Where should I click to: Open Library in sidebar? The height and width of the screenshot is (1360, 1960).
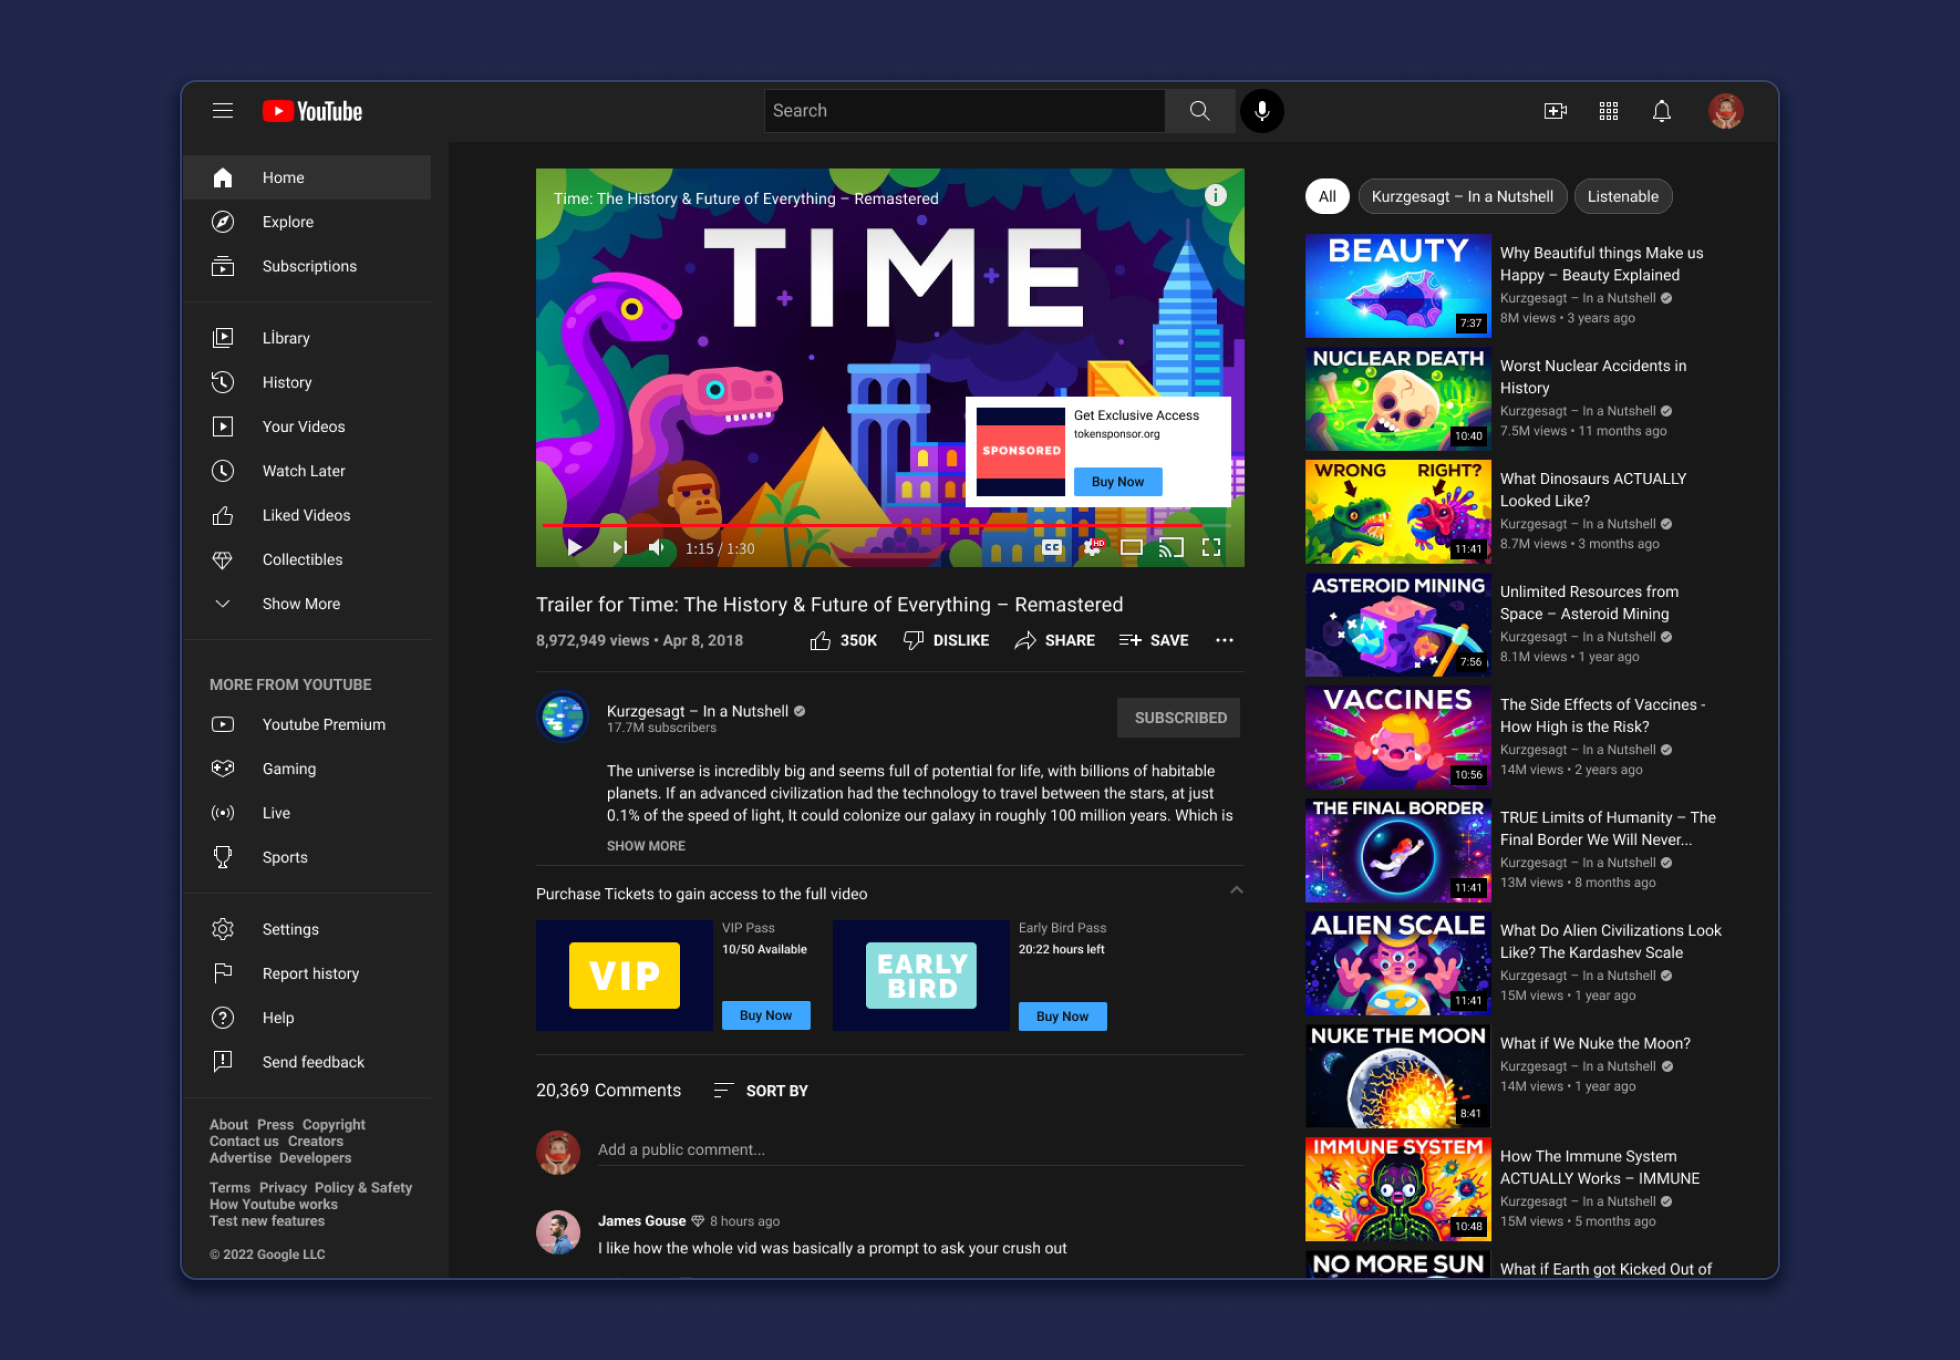(x=307, y=338)
